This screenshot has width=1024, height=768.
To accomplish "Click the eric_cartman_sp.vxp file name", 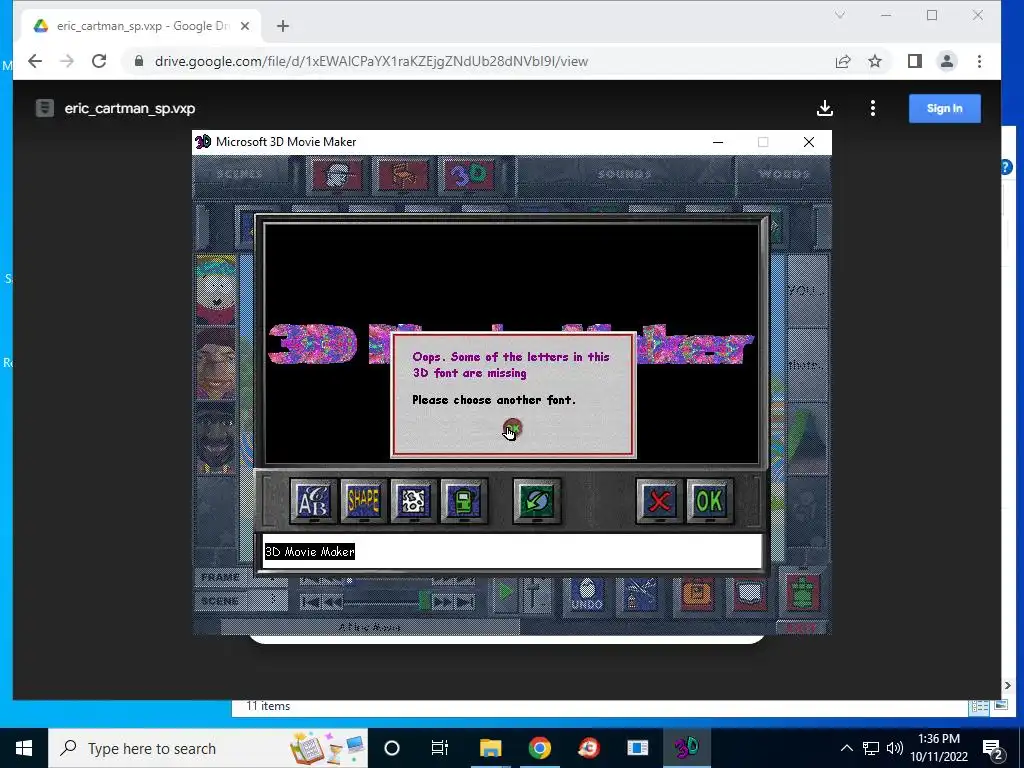I will click(130, 108).
